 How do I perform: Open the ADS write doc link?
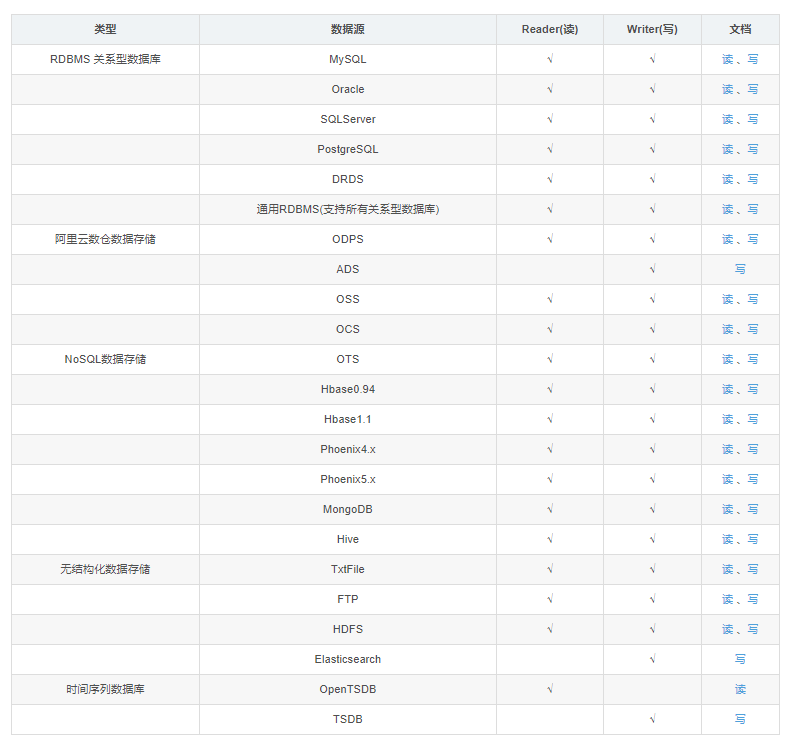tap(740, 269)
